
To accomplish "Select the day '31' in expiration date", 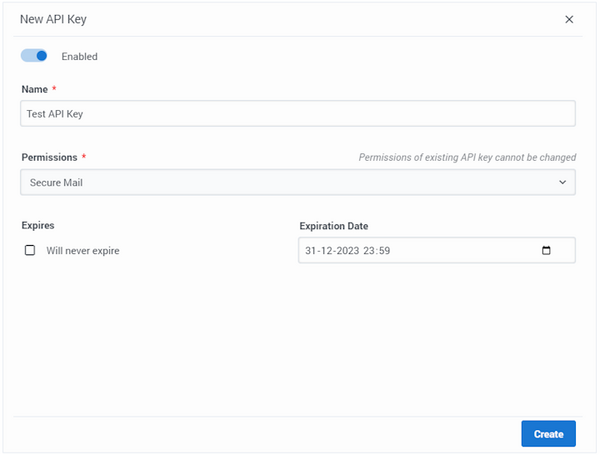I will pyautogui.click(x=310, y=251).
